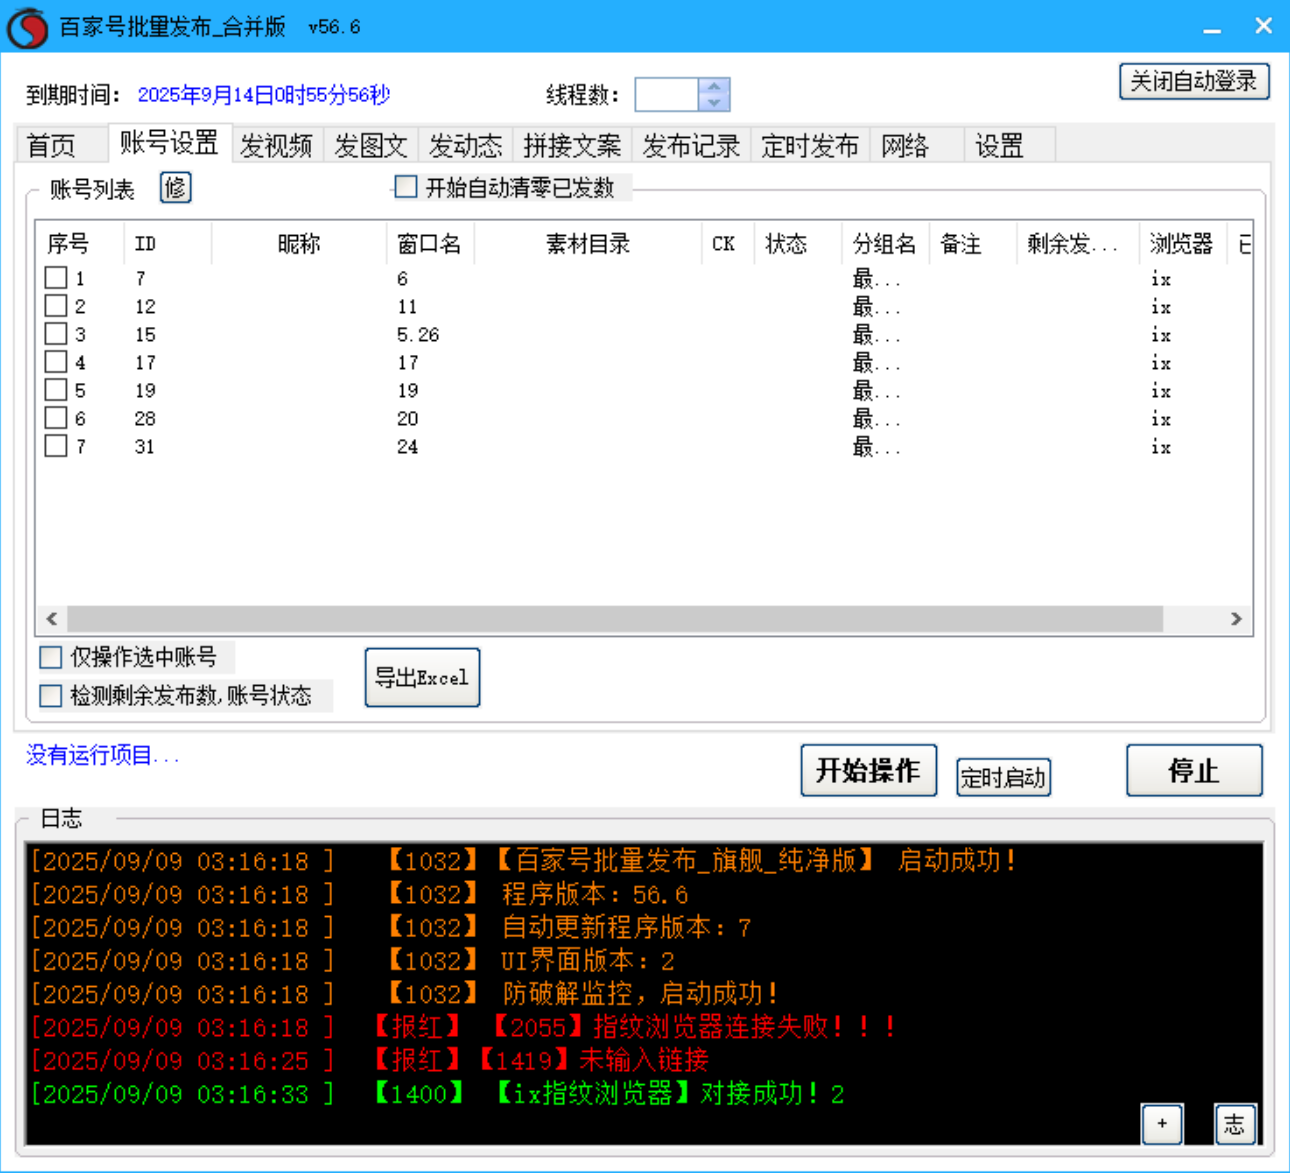The image size is (1290, 1173).
Task: Click the 开始操作 button
Action: point(868,770)
